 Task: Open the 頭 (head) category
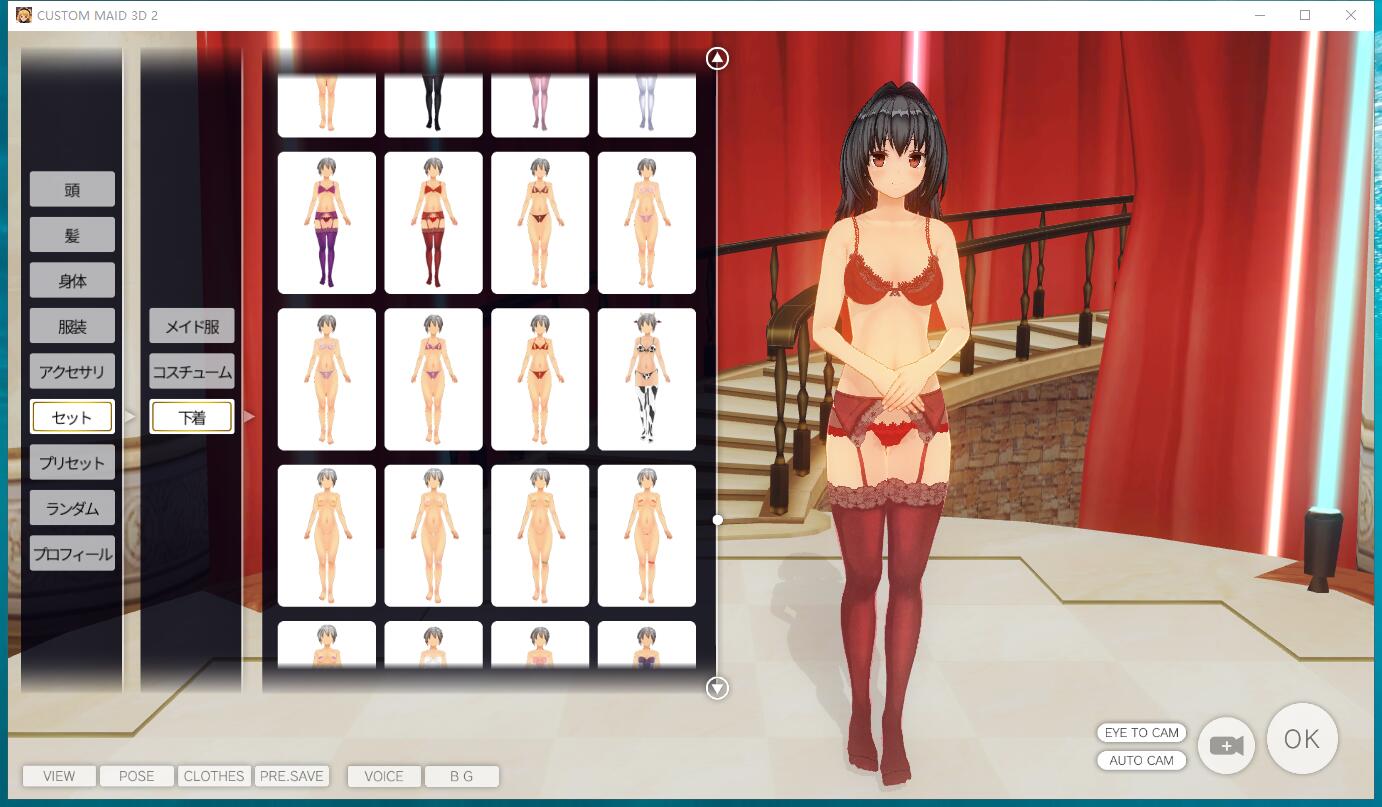[72, 190]
